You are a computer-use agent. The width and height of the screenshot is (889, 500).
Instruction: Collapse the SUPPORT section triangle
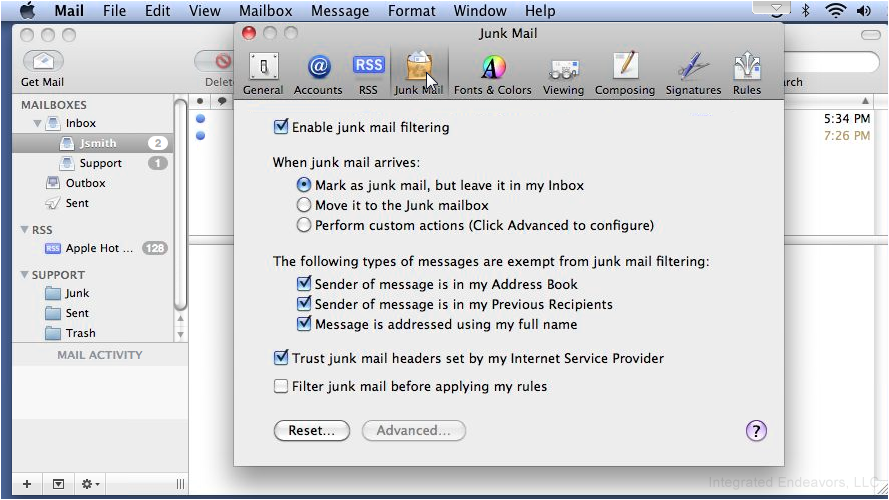tap(24, 274)
